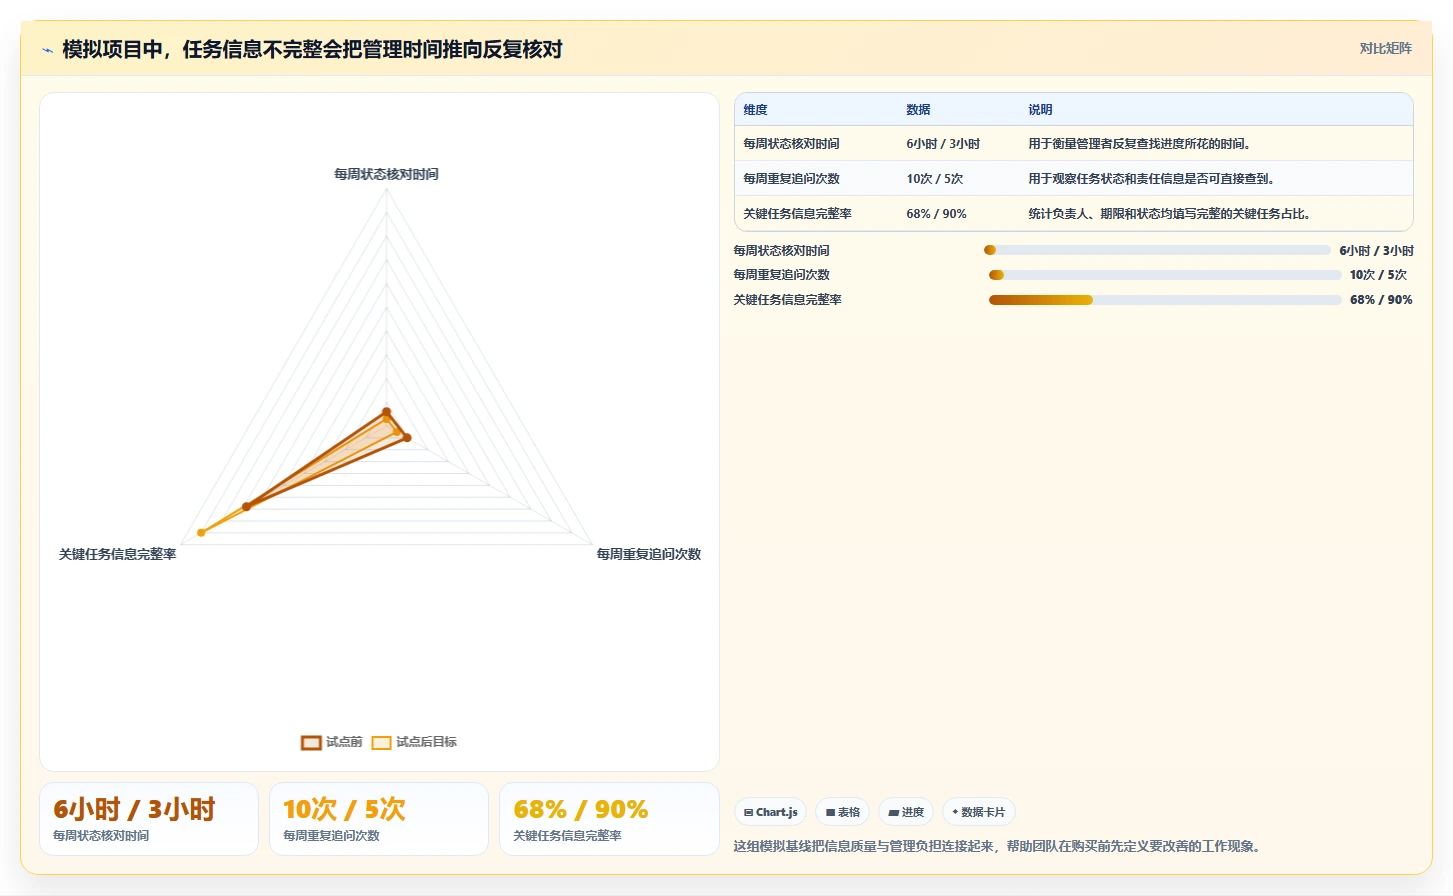Click the orange data point at the 关键任务信息完整率 corner
Viewport: 1453px width, 896px height.
pos(201,533)
